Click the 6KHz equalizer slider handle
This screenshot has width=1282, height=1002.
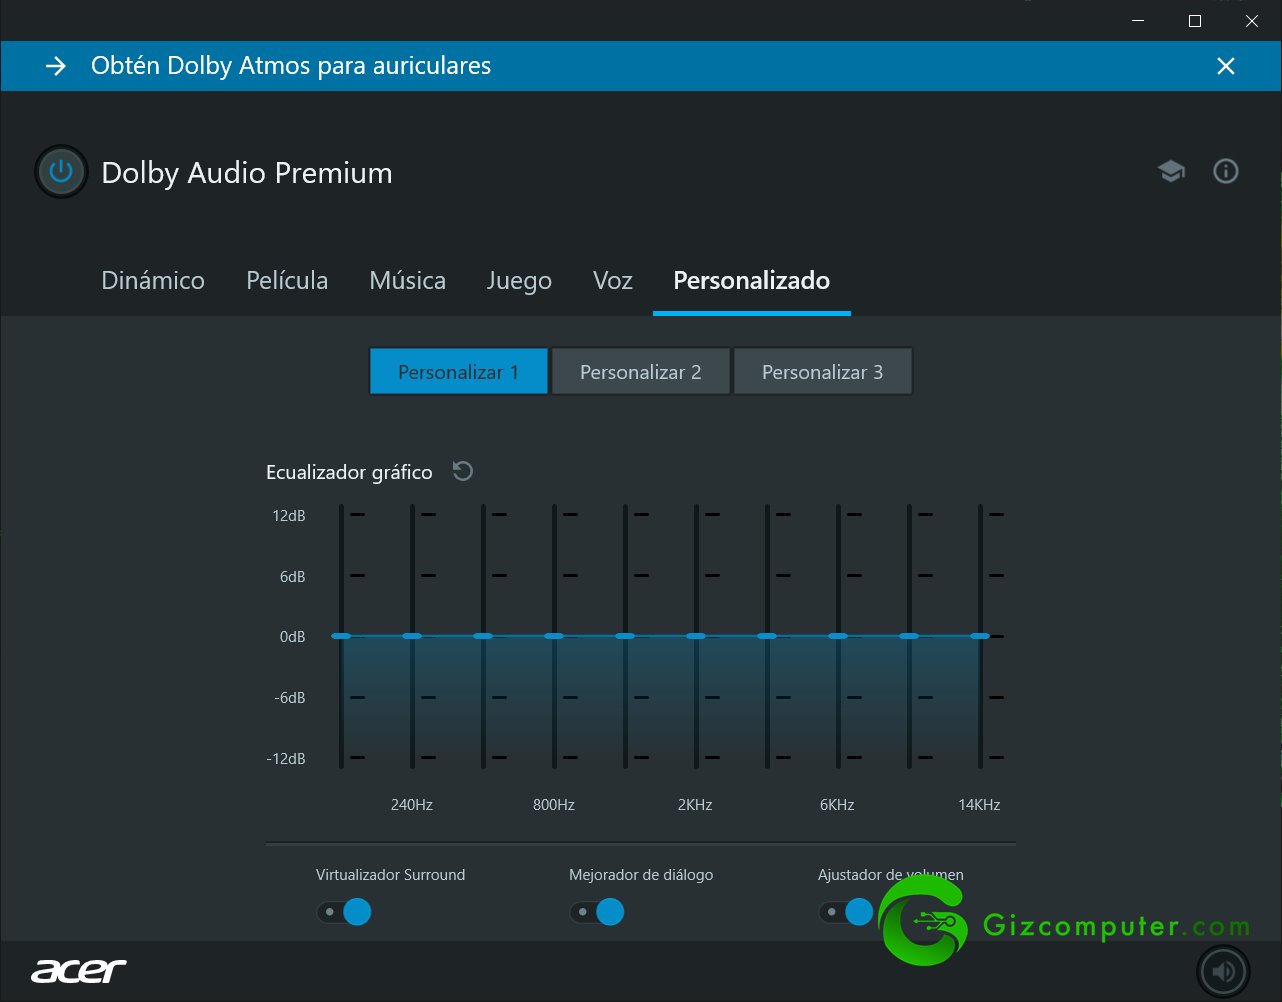838,636
